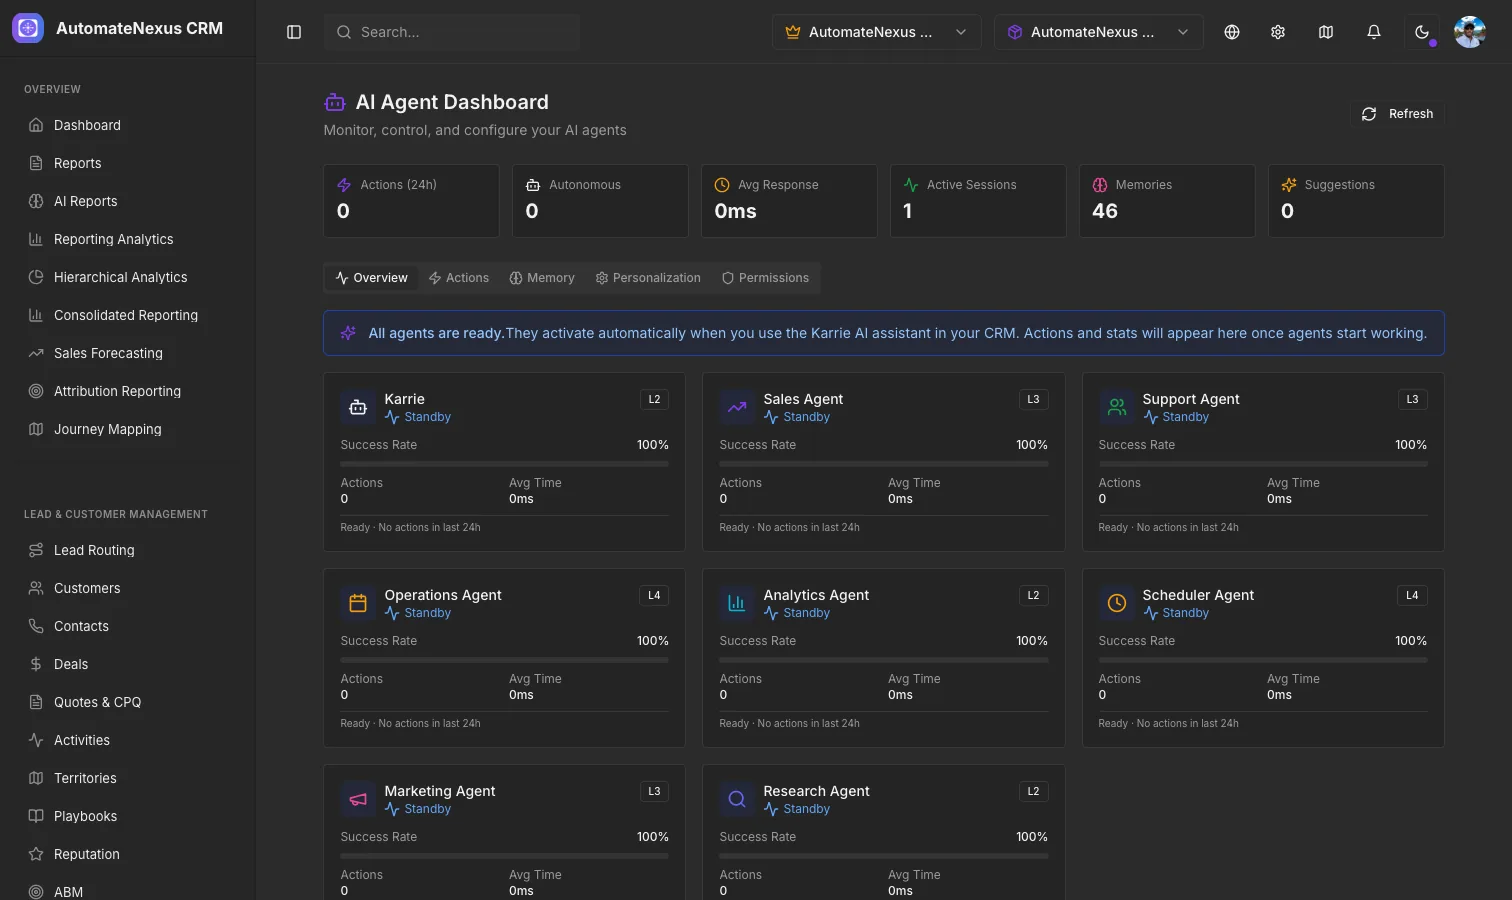Switch to the Personalization tab
The height and width of the screenshot is (900, 1512).
[648, 278]
